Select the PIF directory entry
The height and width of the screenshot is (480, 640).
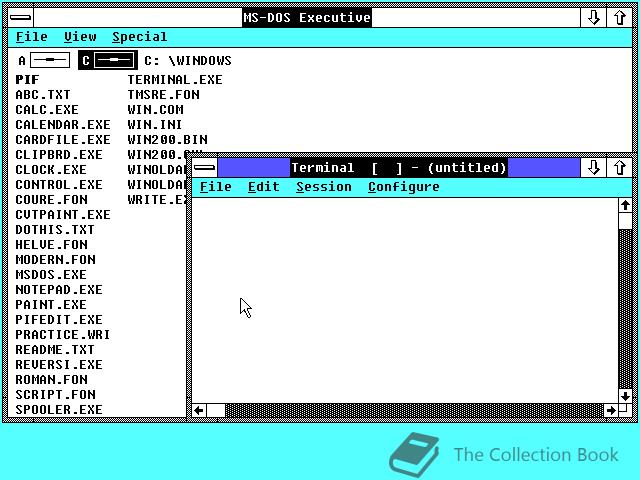click(27, 80)
